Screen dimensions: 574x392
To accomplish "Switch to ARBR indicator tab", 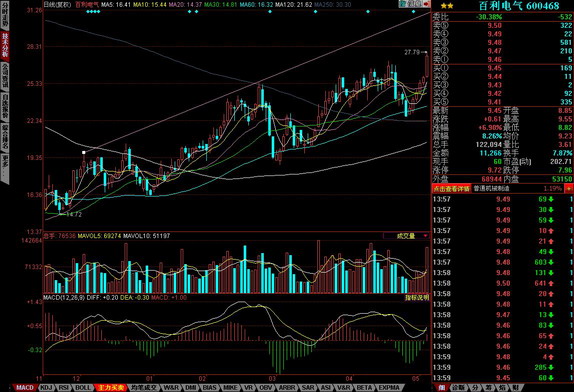I will pyautogui.click(x=287, y=387).
